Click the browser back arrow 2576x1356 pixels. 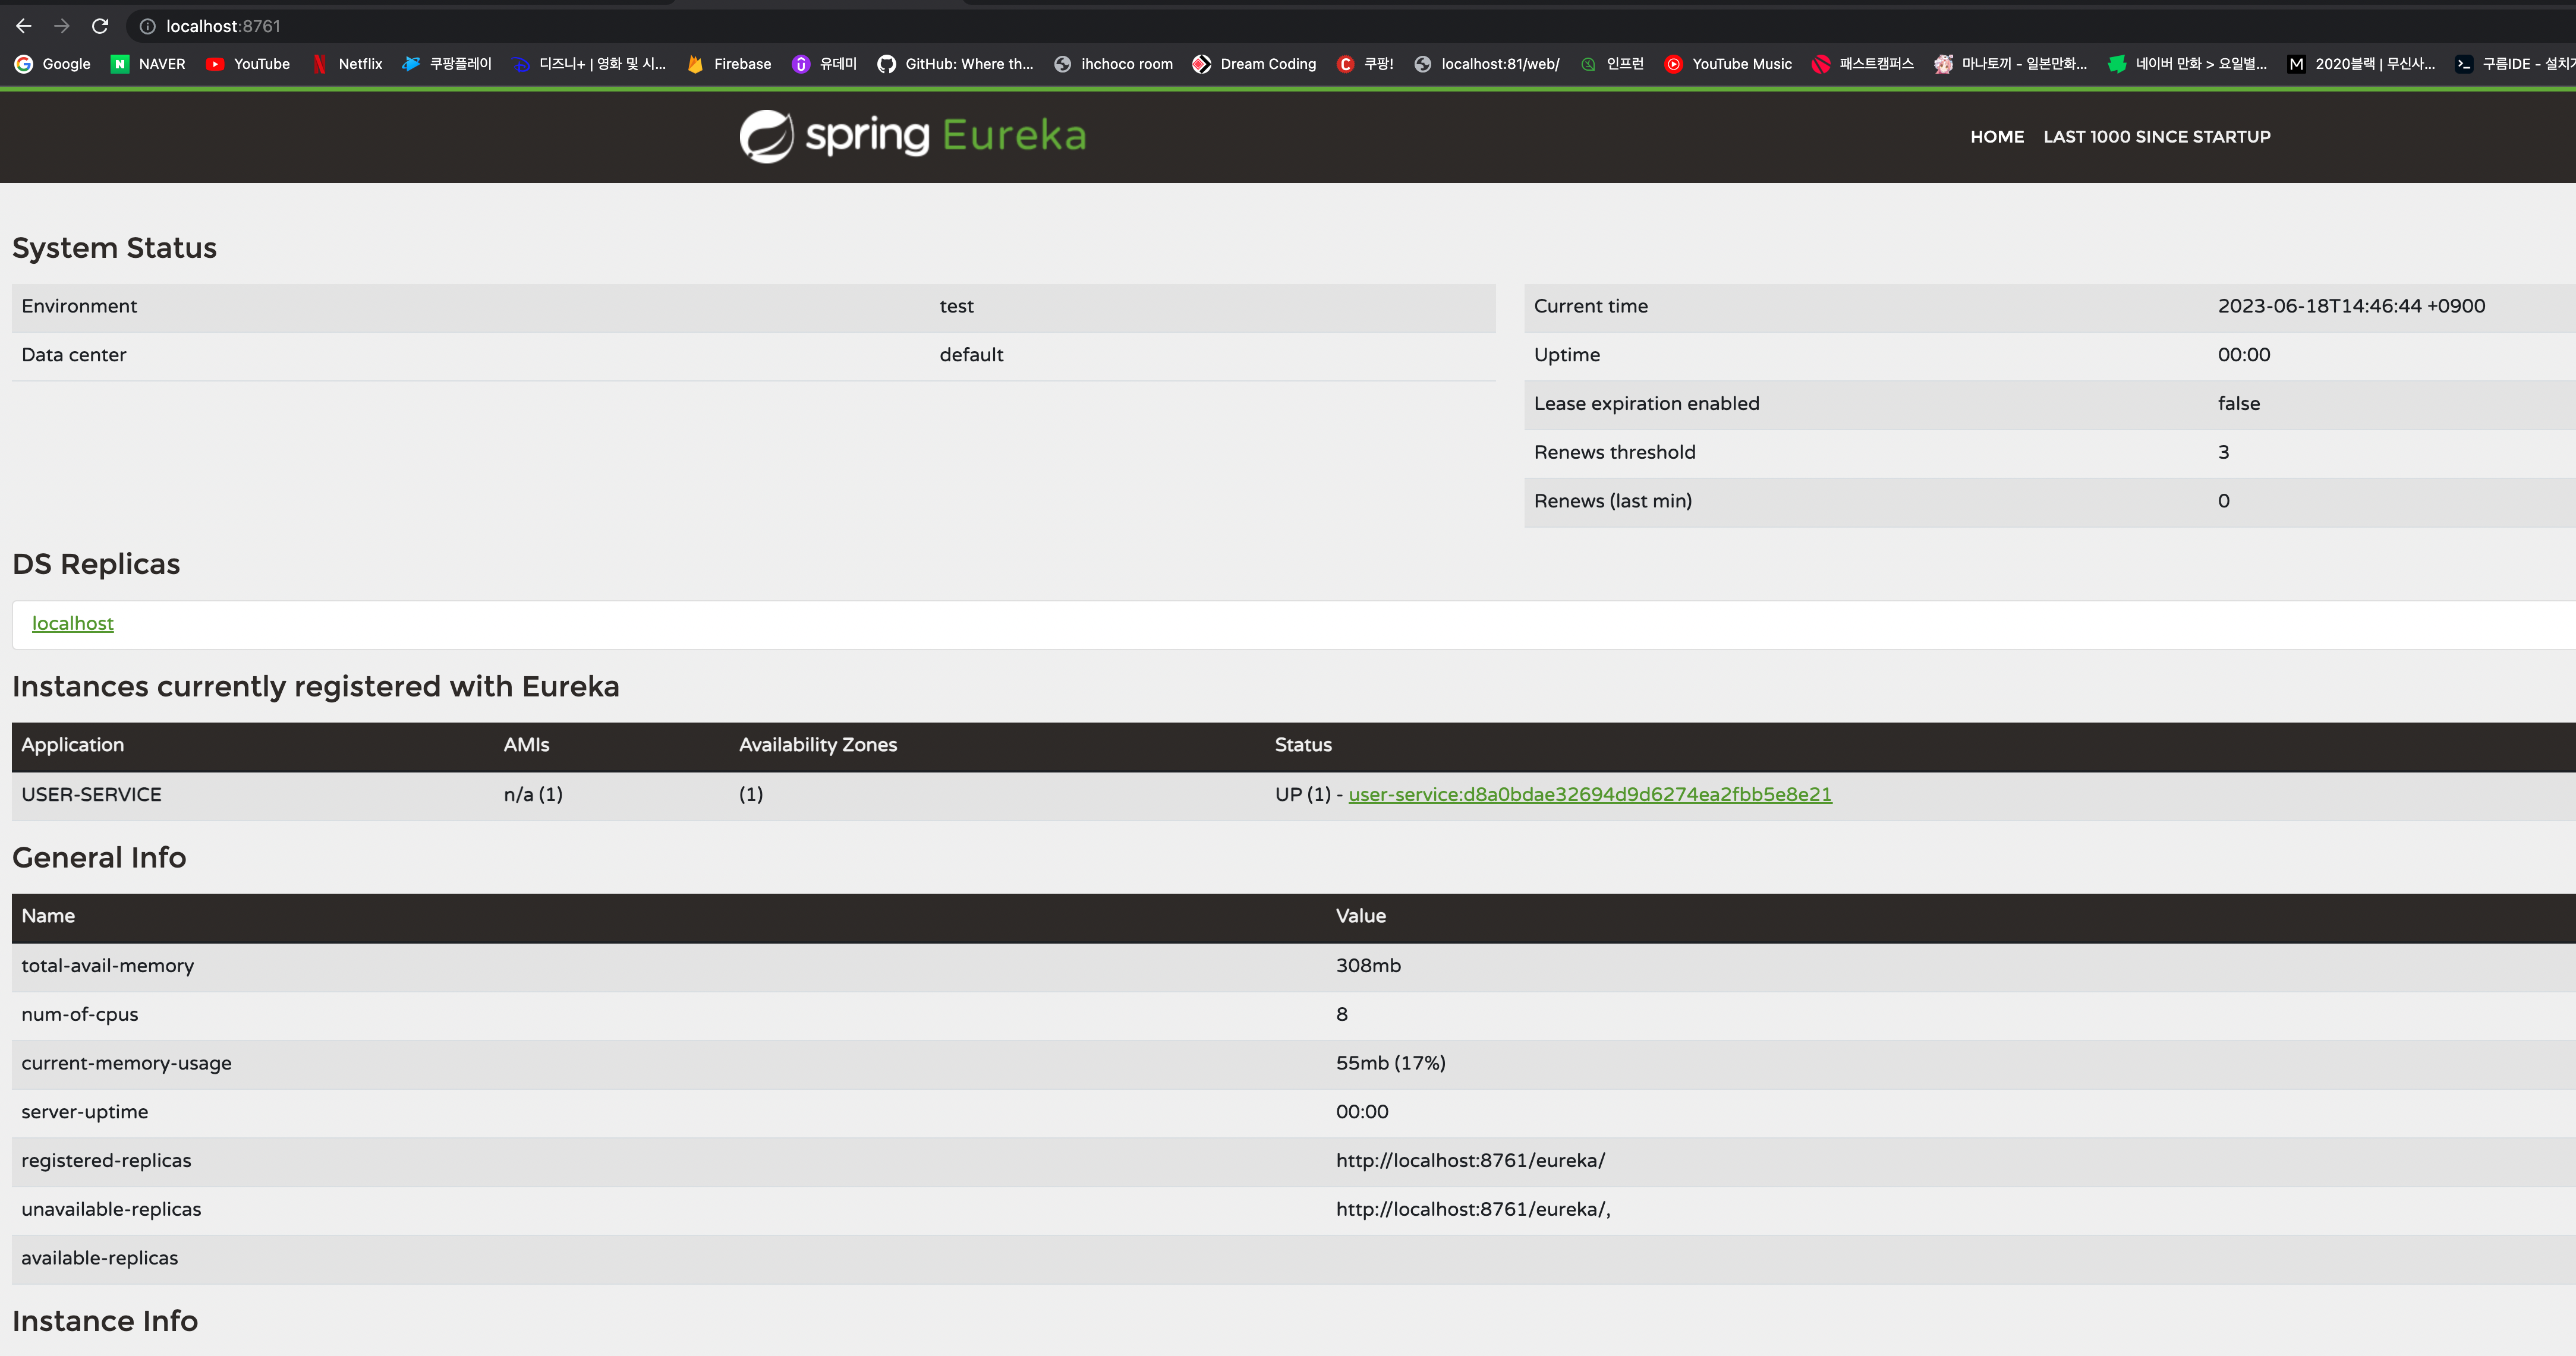tap(24, 26)
